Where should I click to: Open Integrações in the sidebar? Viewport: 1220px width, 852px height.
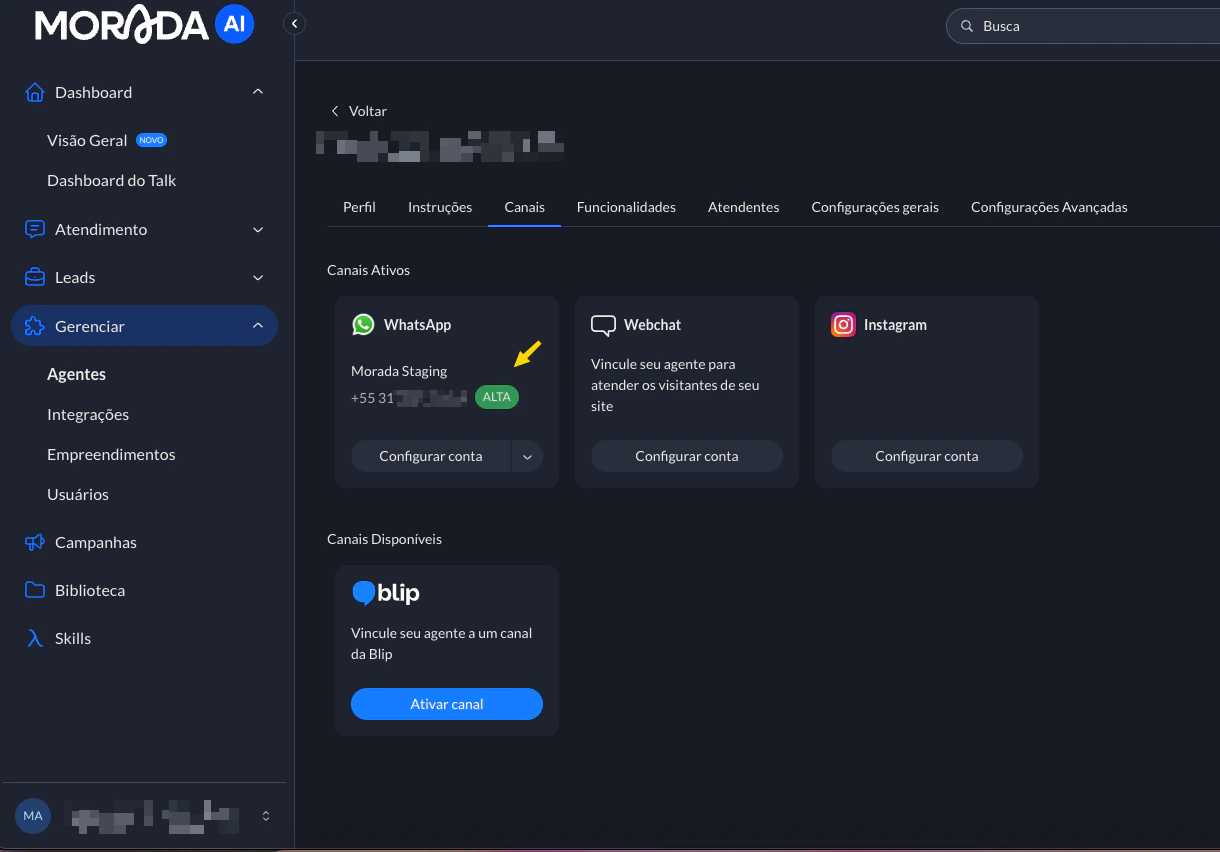[88, 414]
